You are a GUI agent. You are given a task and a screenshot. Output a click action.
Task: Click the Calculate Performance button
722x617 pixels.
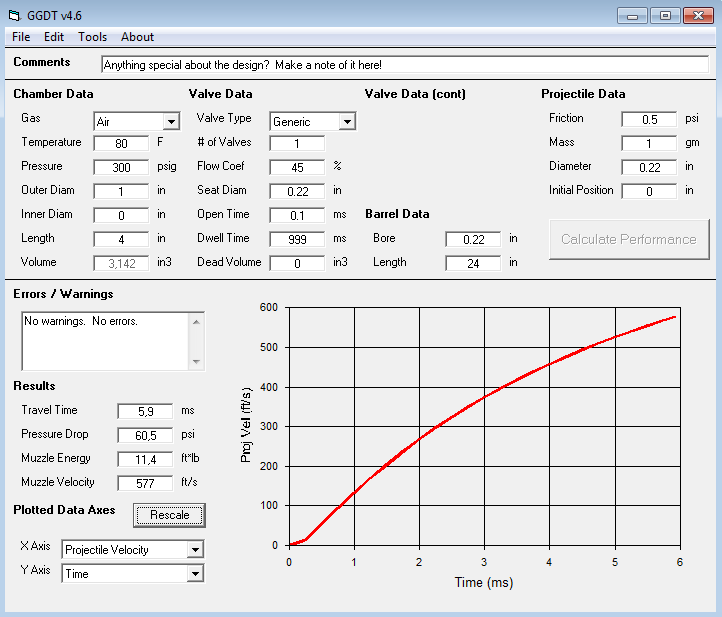628,239
